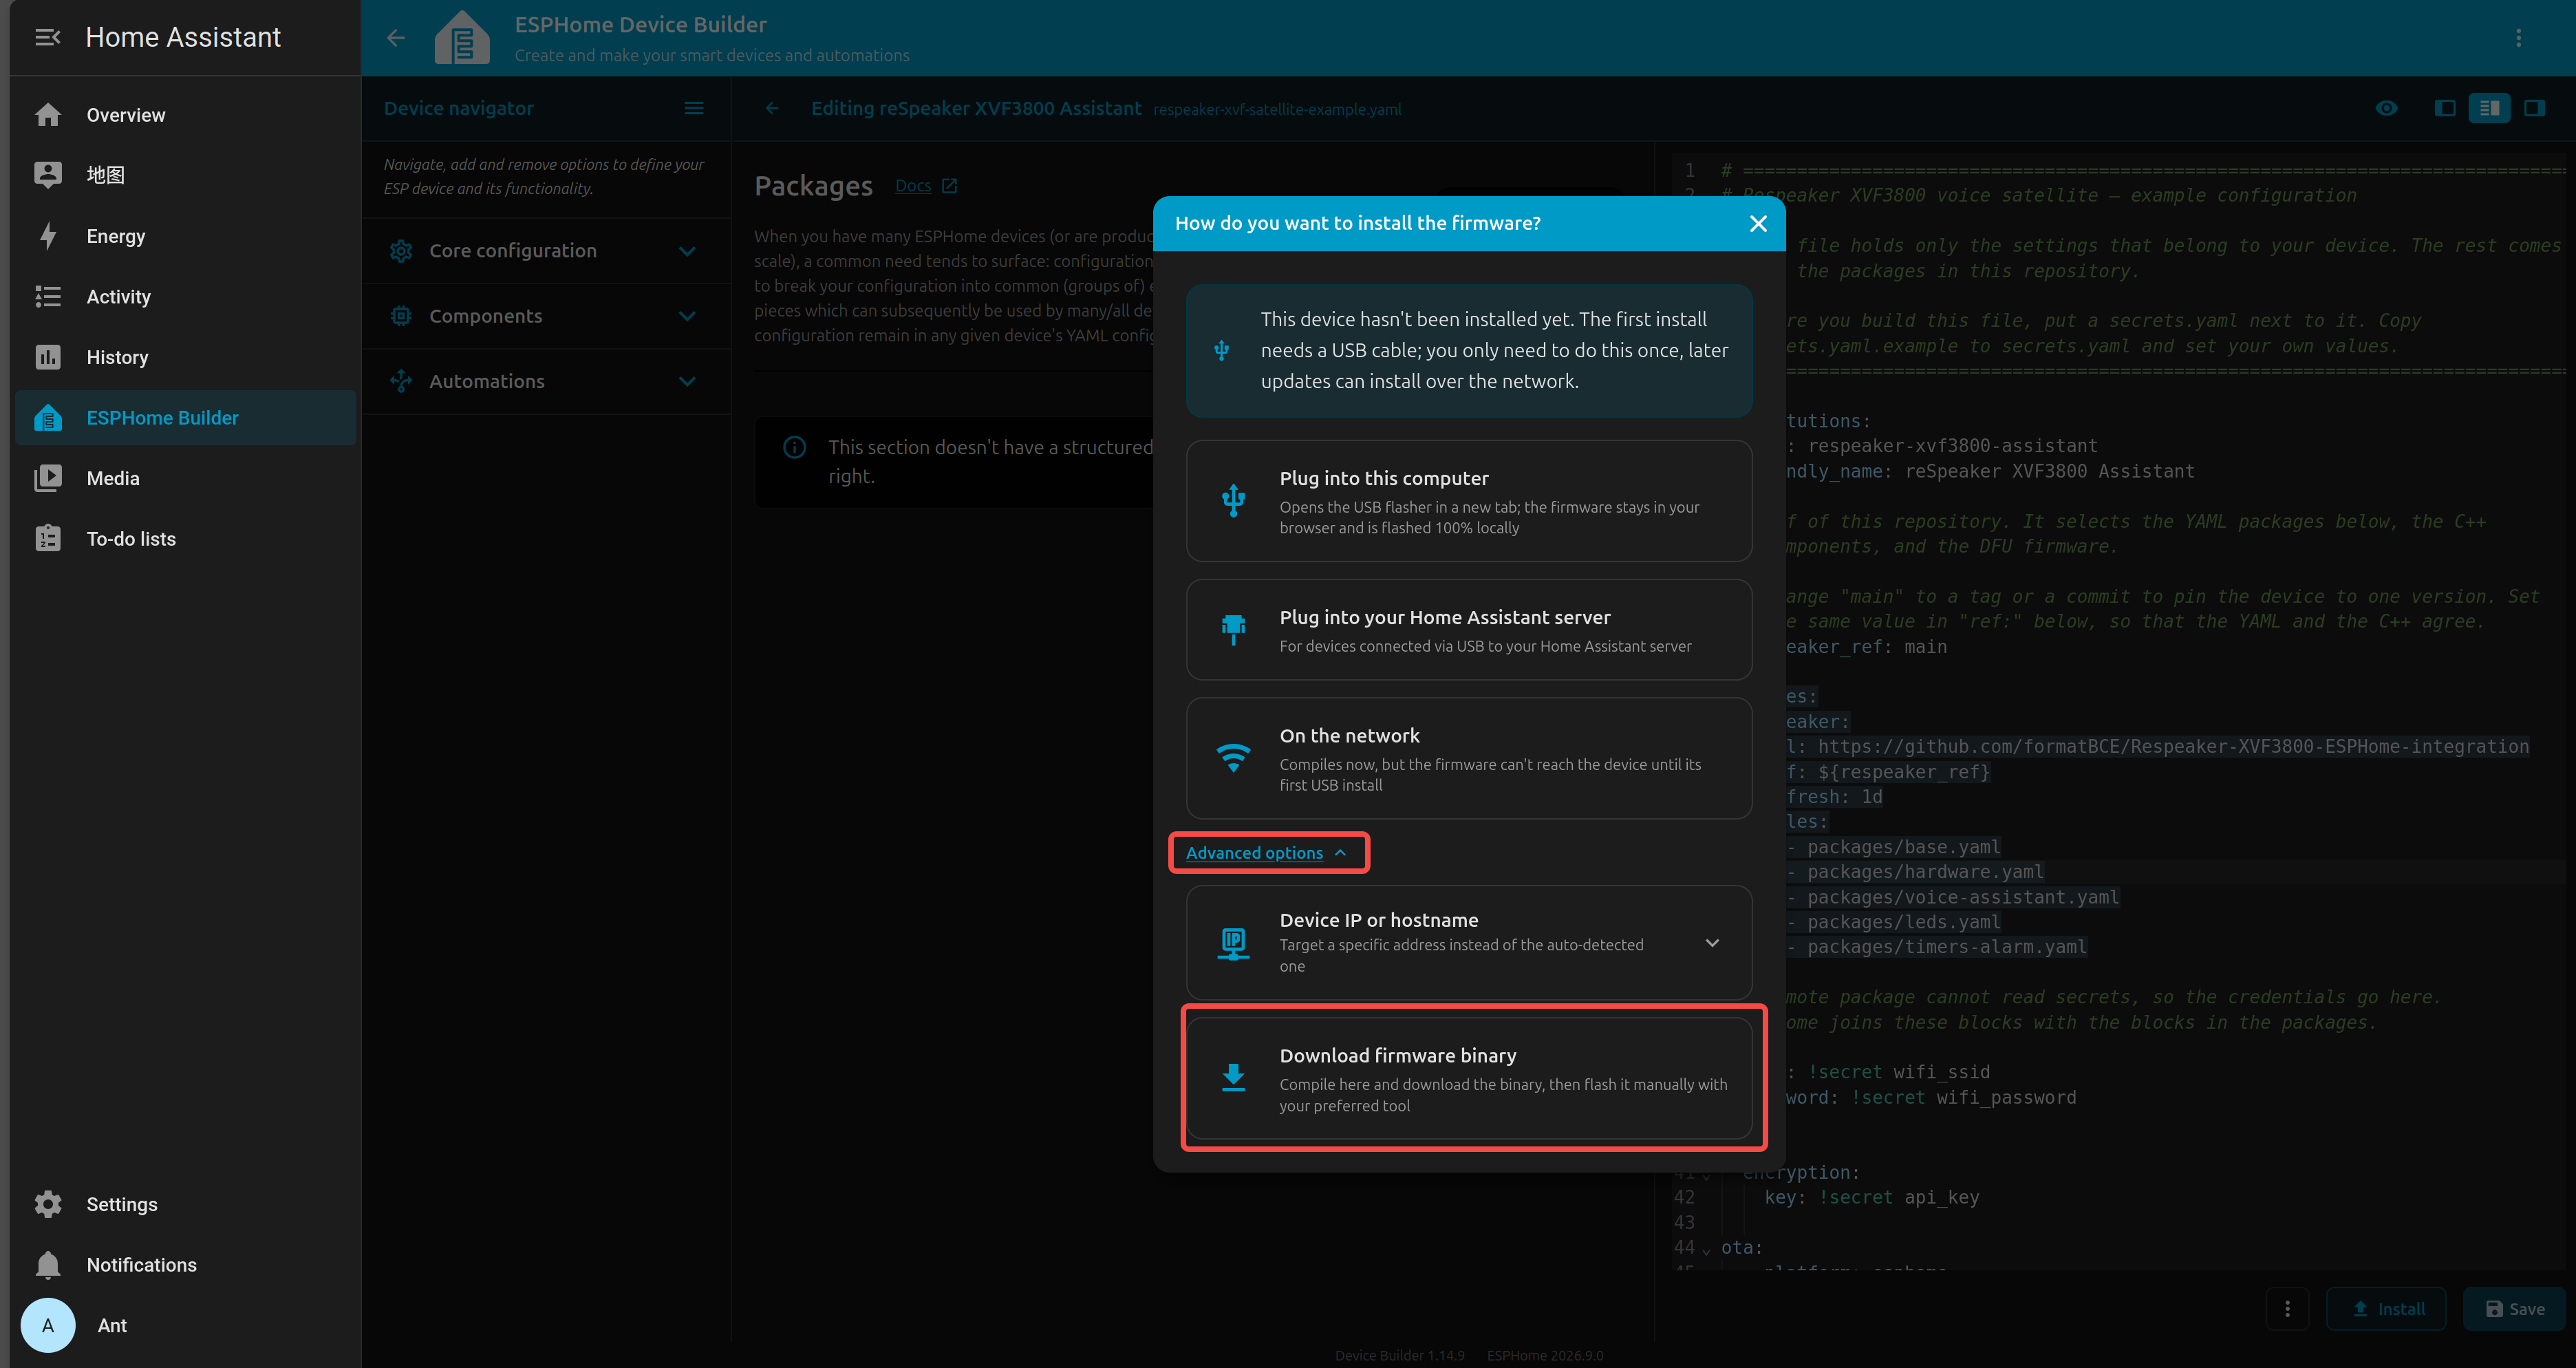Image resolution: width=2576 pixels, height=1368 pixels.
Task: Select the On the network install option
Action: click(x=1469, y=759)
